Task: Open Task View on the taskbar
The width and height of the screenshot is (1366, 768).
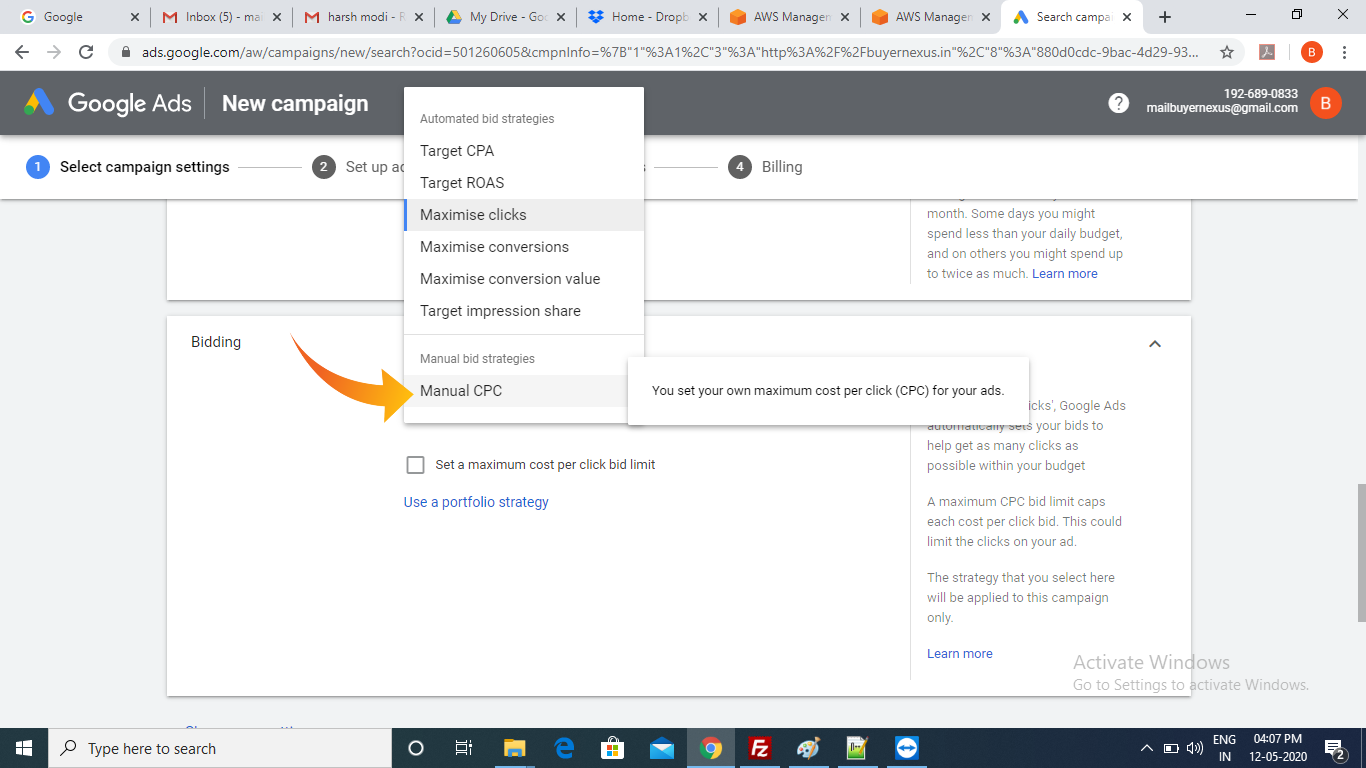Action: 464,748
